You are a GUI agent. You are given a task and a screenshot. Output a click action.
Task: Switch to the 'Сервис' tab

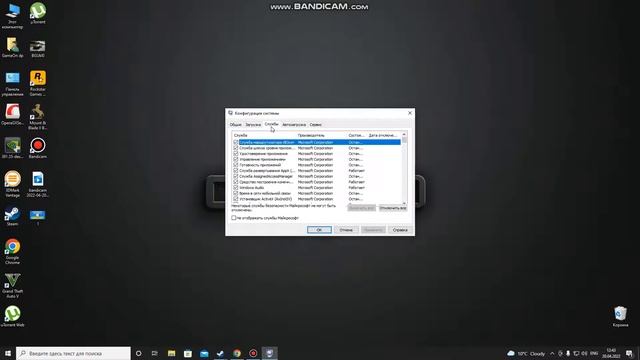pyautogui.click(x=316, y=124)
